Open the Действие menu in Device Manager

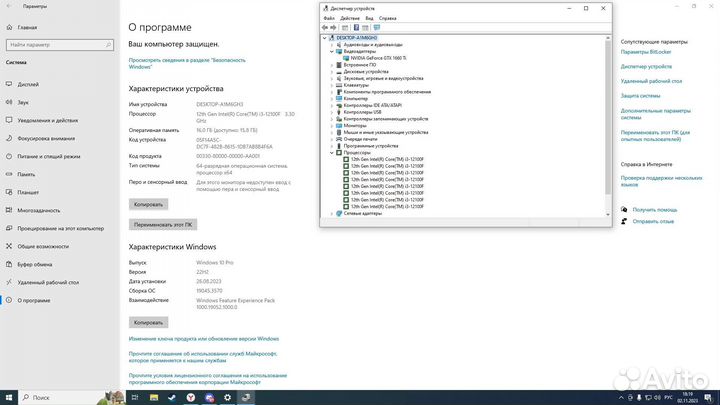tap(349, 18)
